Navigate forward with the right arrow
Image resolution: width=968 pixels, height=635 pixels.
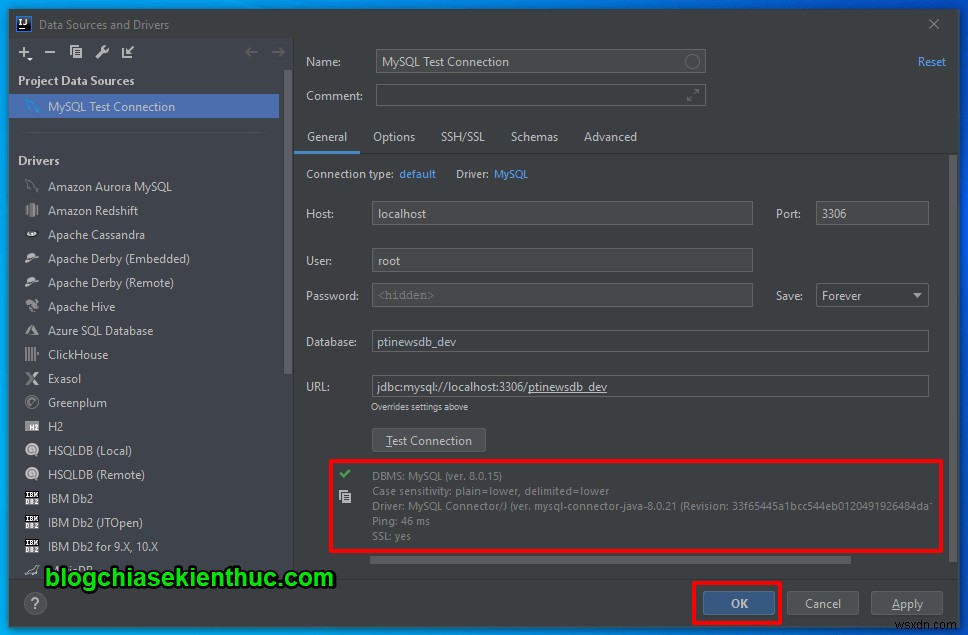tap(278, 52)
